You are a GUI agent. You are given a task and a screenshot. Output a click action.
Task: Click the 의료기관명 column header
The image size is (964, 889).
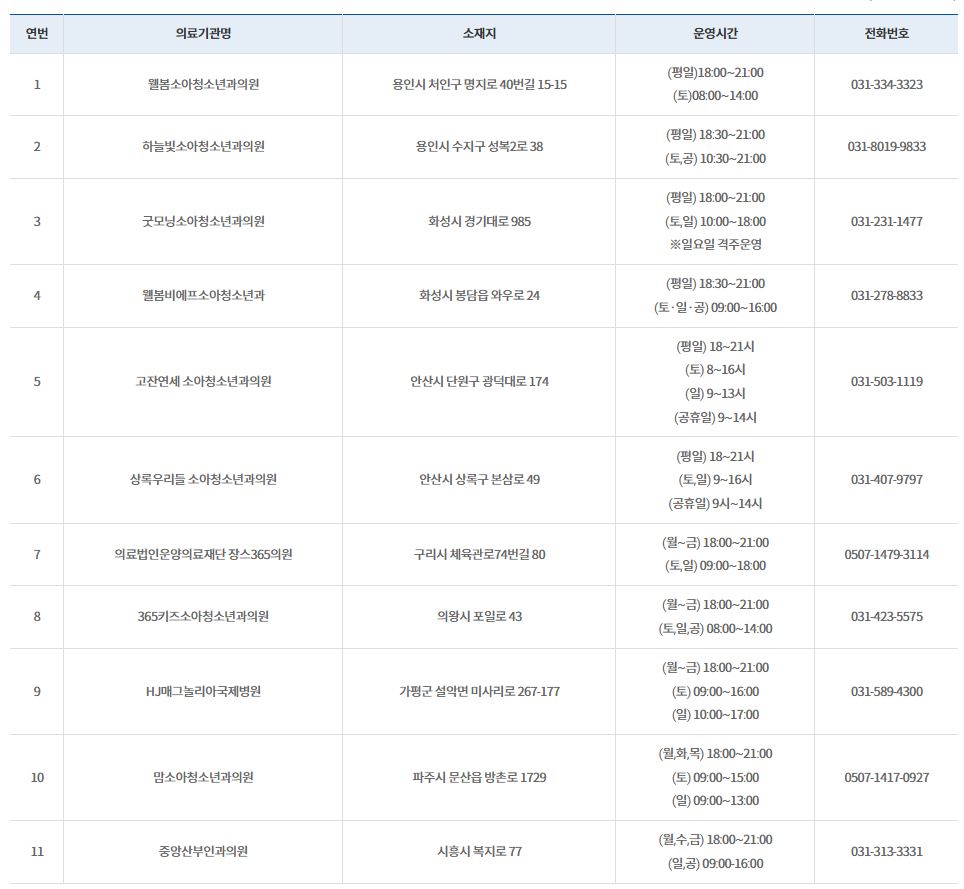pos(203,33)
